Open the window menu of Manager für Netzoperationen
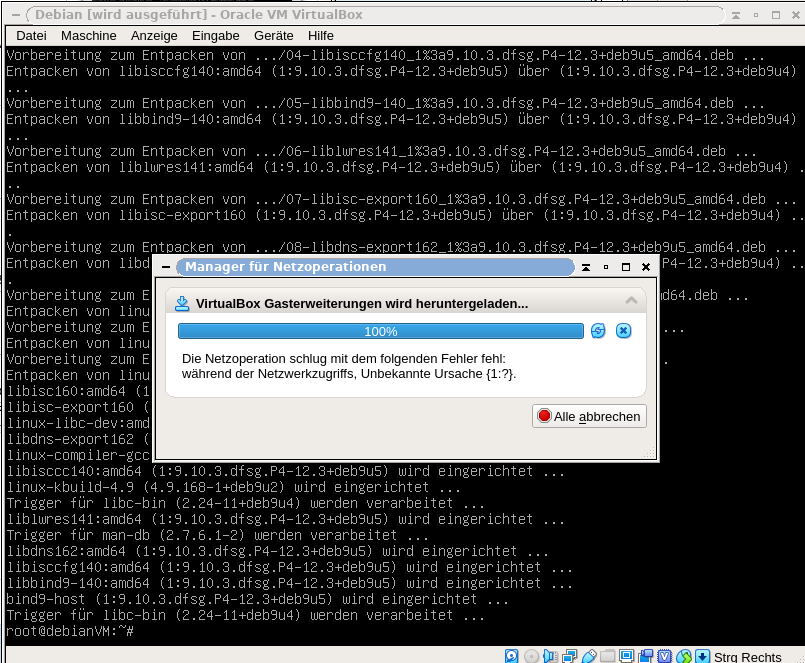The image size is (805, 663). (x=165, y=267)
